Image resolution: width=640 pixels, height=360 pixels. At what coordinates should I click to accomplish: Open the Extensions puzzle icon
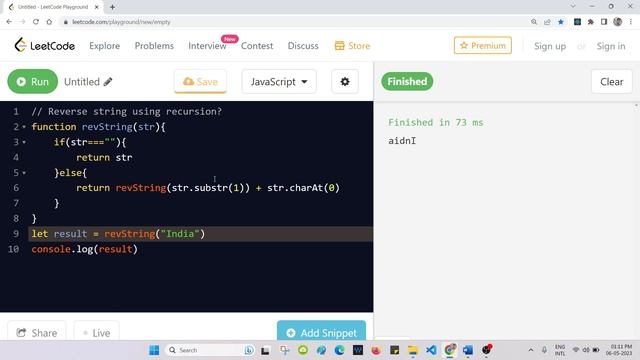coord(591,22)
